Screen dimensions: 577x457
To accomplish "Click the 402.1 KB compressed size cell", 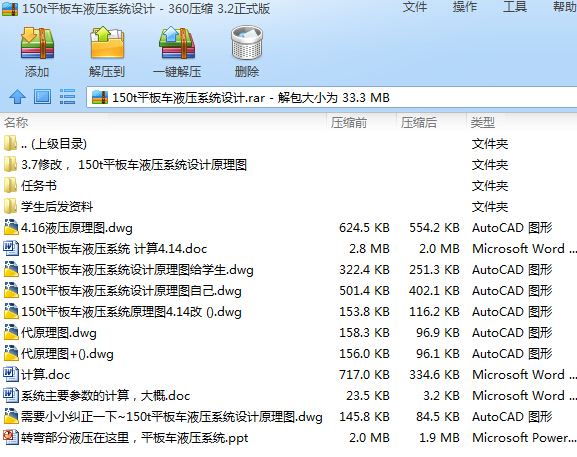I will [x=434, y=291].
